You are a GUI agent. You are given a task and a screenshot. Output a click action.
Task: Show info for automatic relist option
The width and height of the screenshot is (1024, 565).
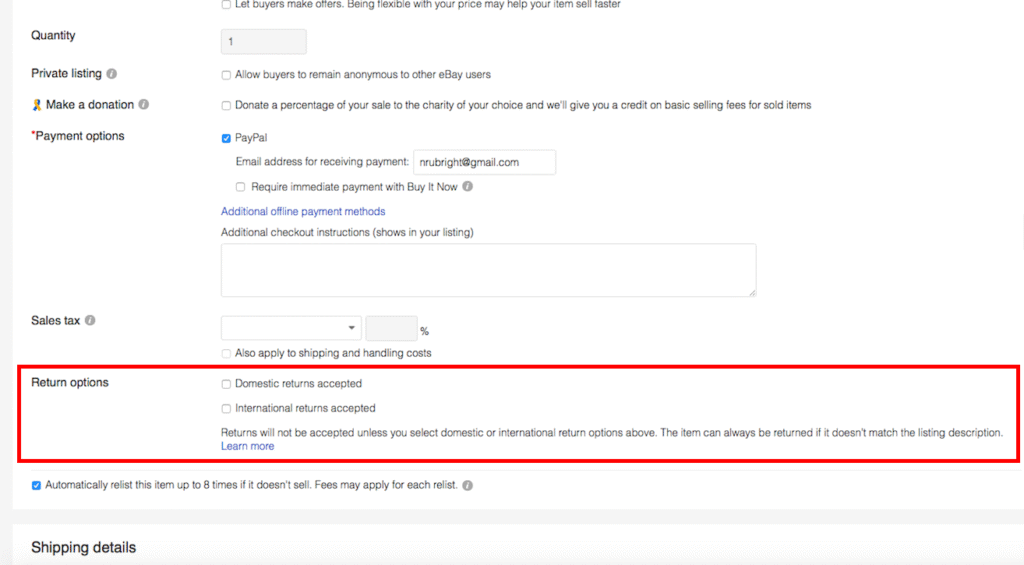tap(468, 486)
